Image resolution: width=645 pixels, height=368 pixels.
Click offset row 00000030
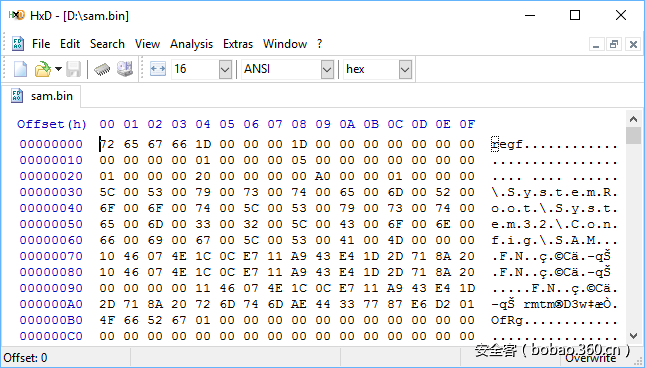click(x=51, y=192)
